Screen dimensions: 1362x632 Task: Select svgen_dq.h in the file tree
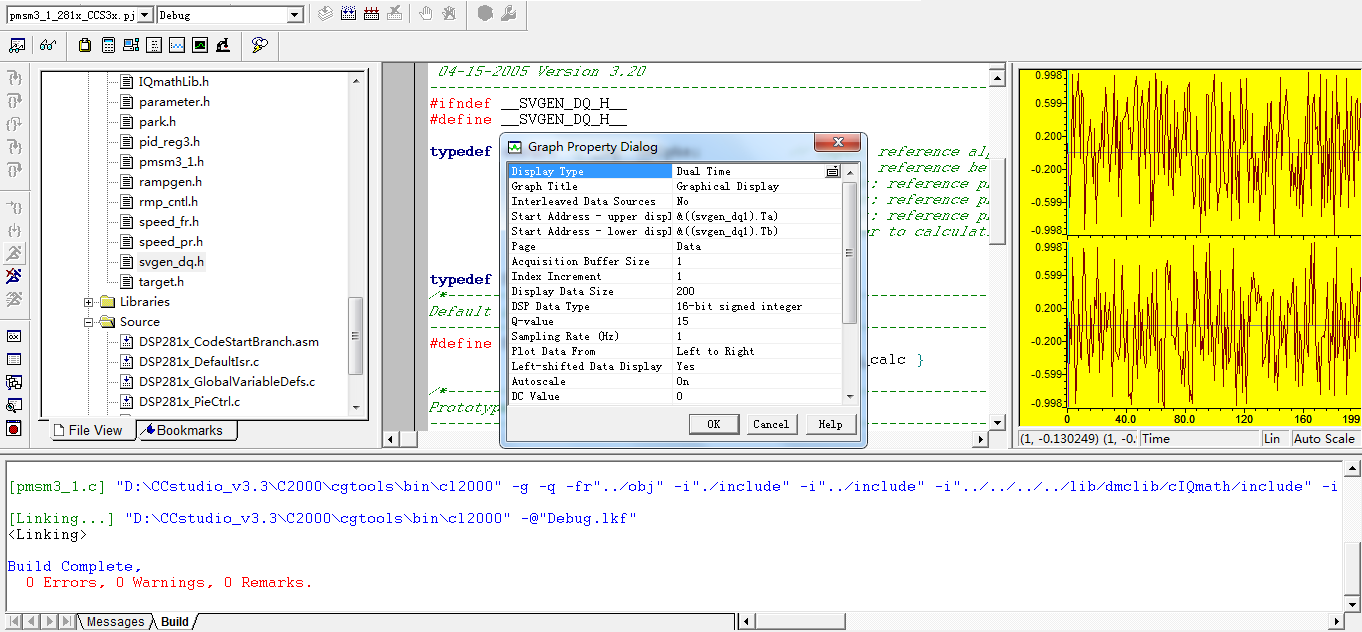click(x=171, y=262)
